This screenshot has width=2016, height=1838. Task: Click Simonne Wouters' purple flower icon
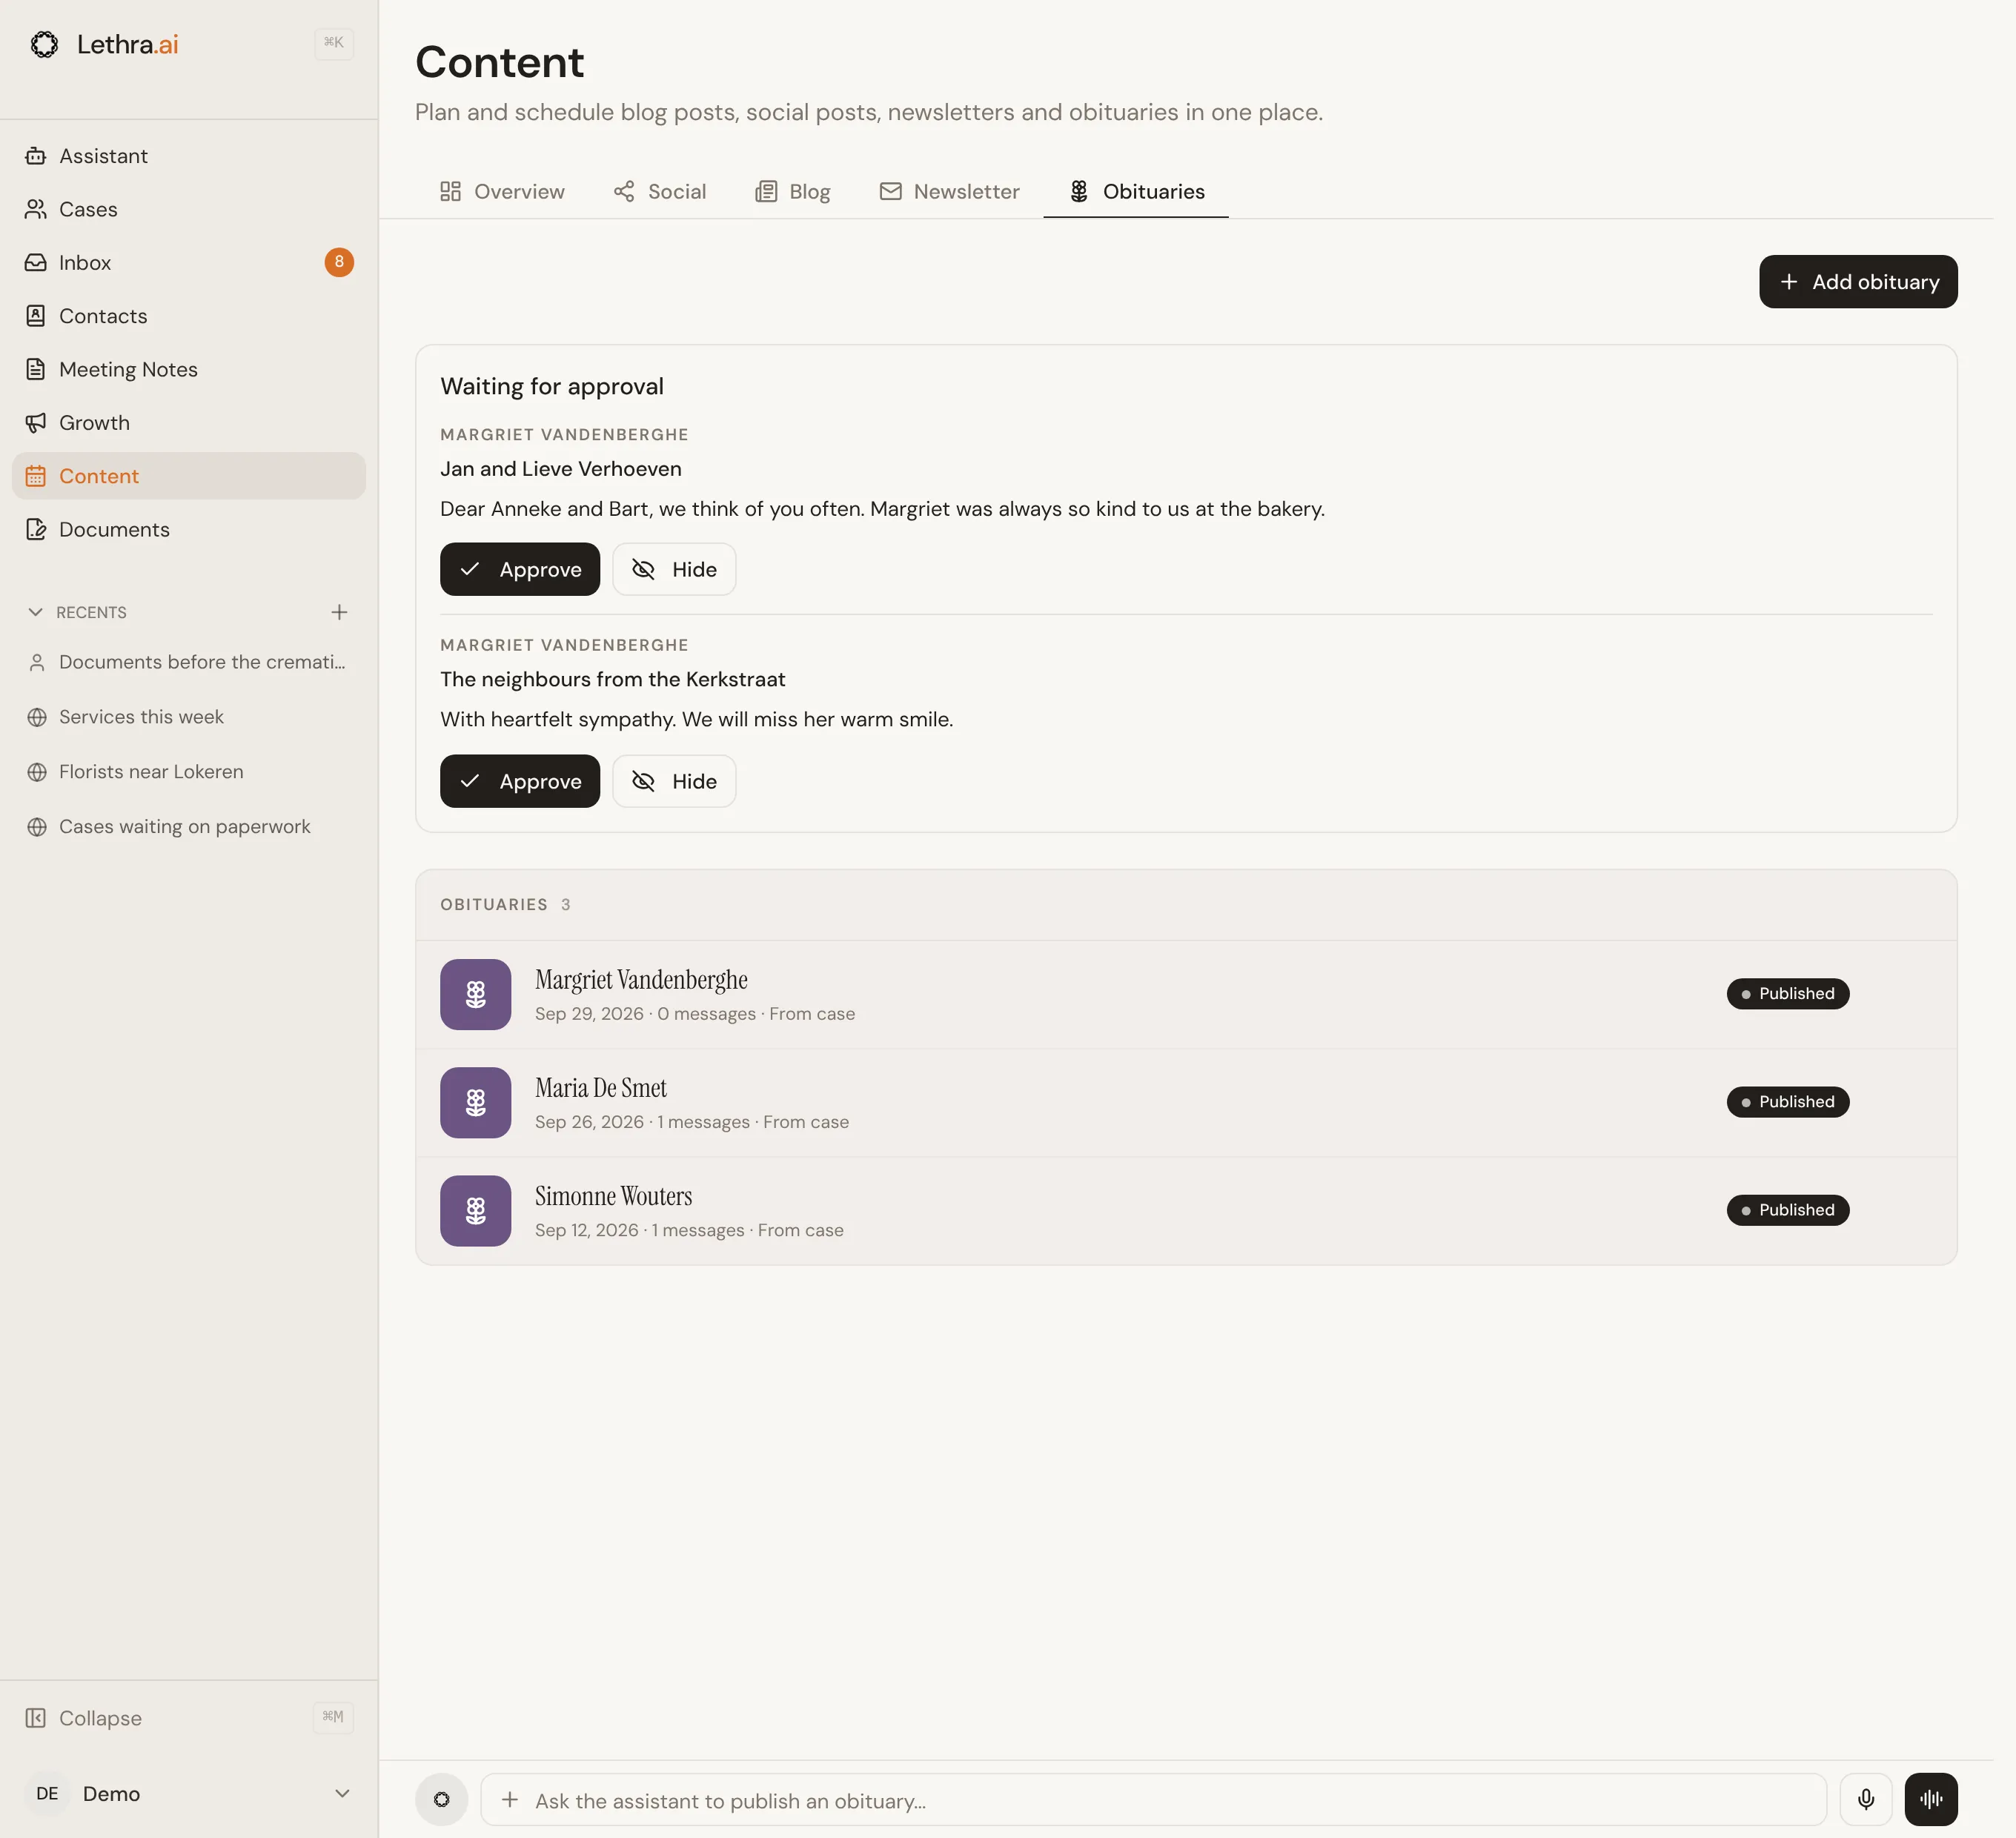click(x=476, y=1210)
